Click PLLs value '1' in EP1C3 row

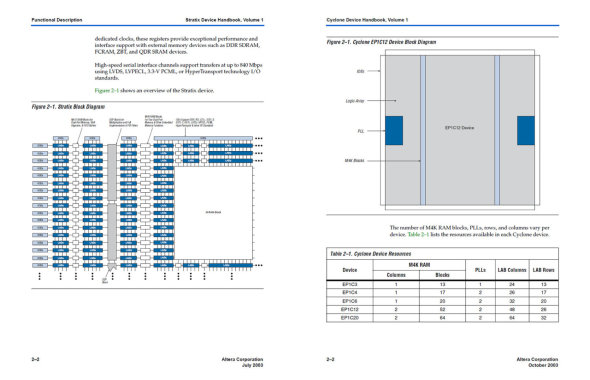coord(481,284)
